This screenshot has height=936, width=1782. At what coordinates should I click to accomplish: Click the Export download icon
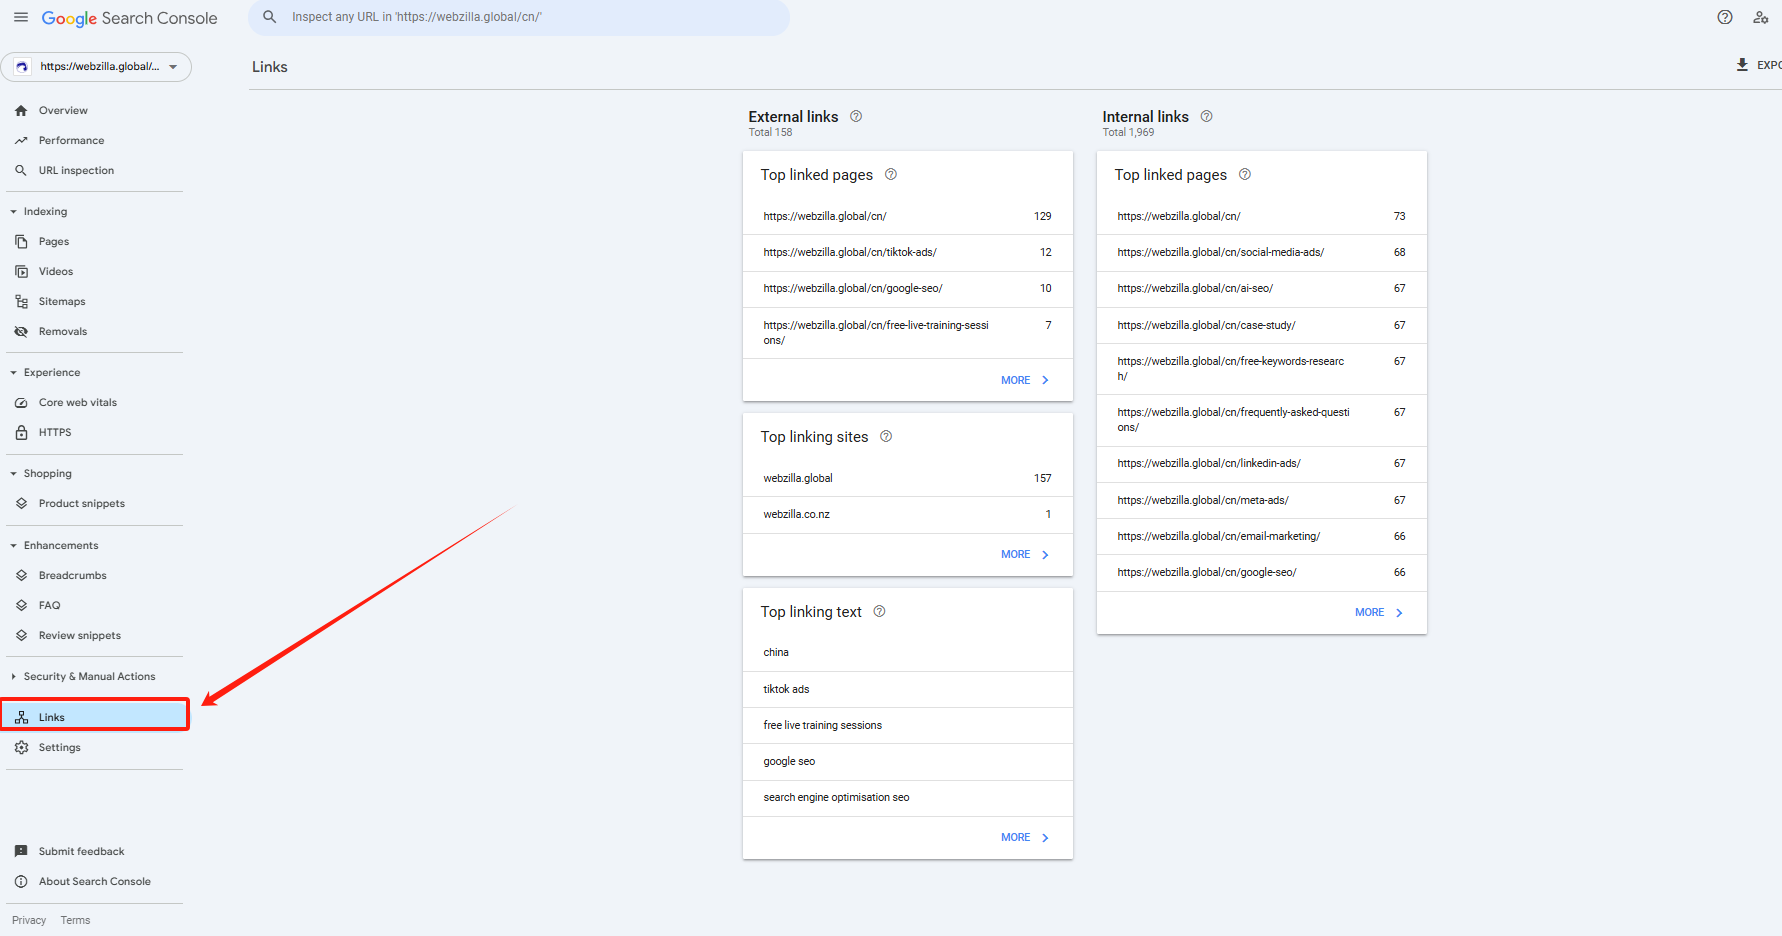[x=1742, y=65]
